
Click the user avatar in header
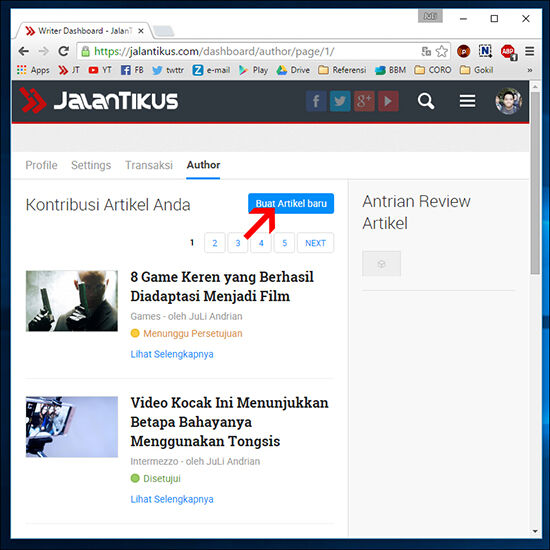point(509,101)
